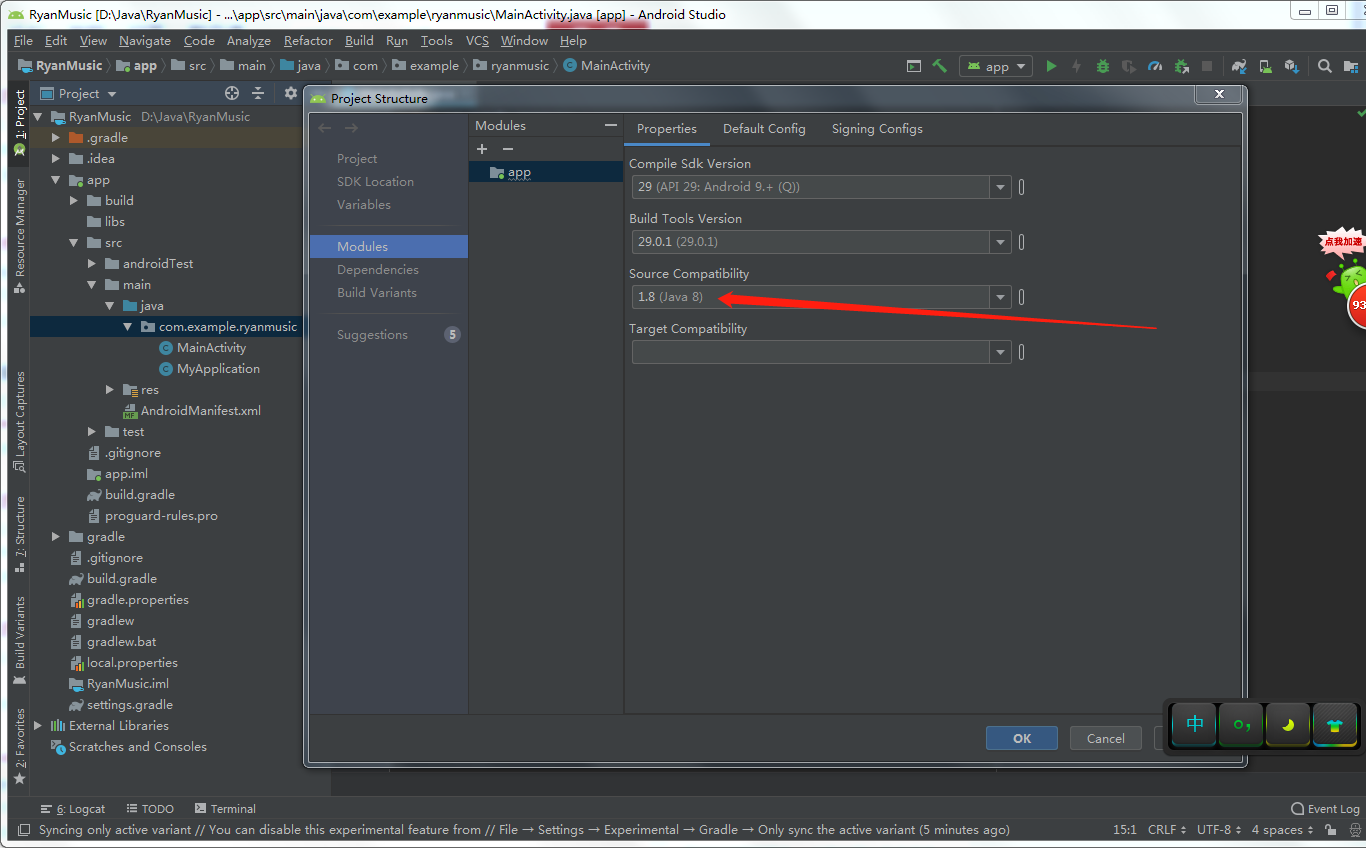This screenshot has width=1366, height=848.
Task: Click CRLF line separator in status bar
Action: [1167, 830]
